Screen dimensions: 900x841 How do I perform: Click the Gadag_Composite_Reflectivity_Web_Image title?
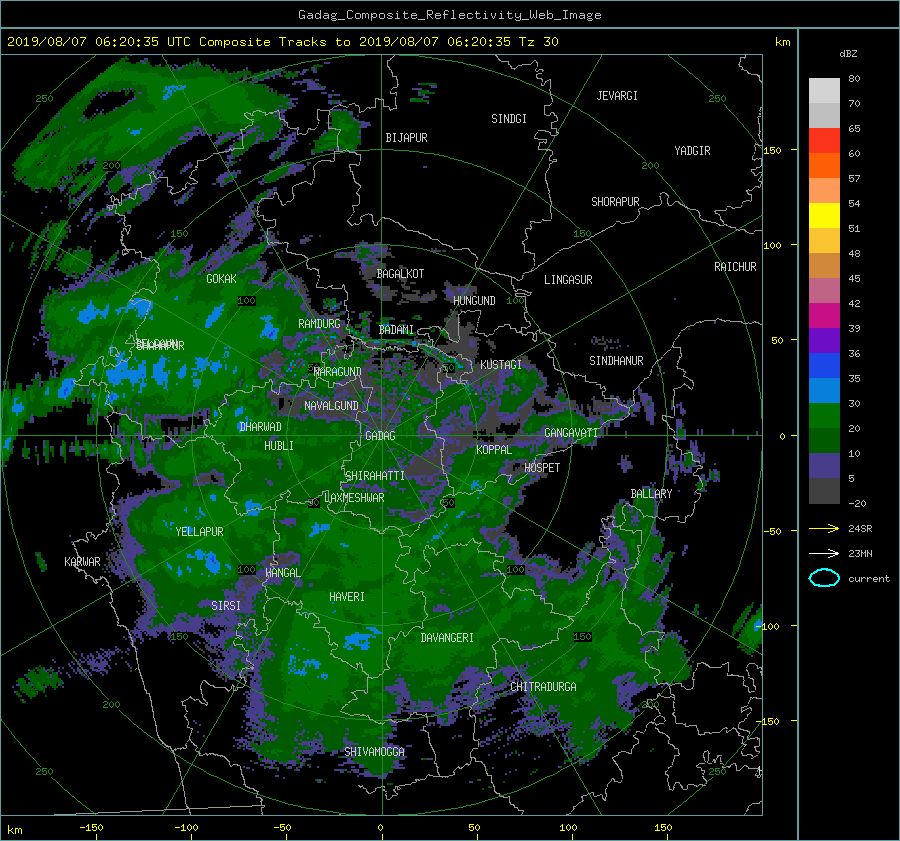449,15
